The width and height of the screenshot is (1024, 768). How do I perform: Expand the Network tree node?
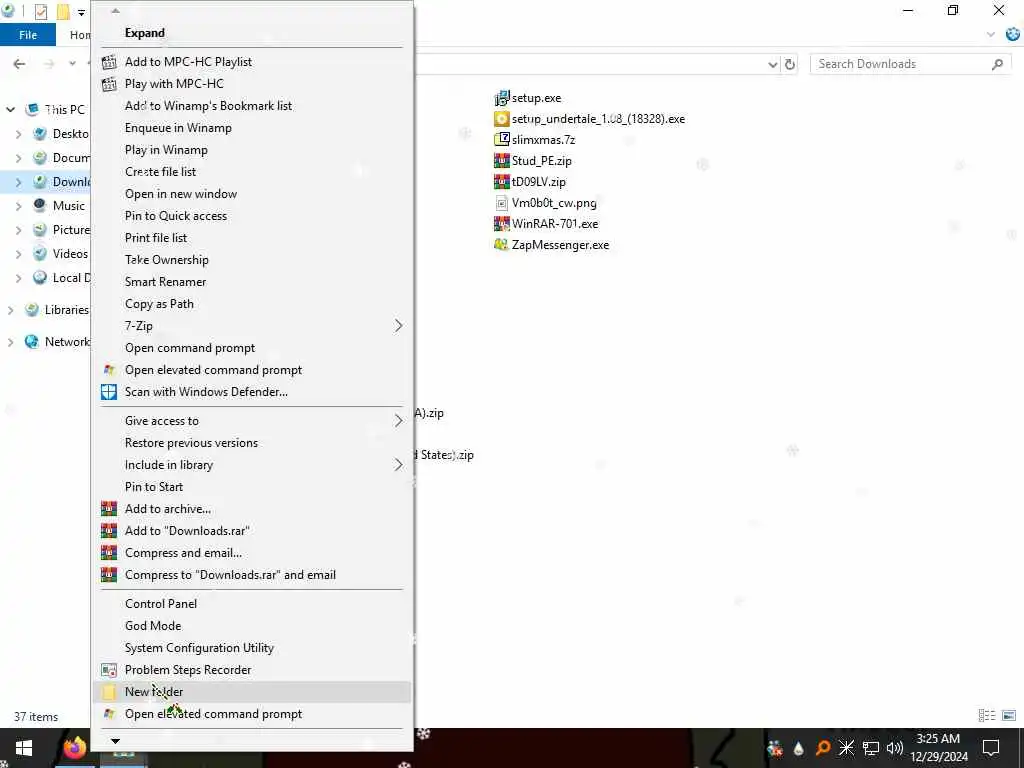(x=10, y=342)
